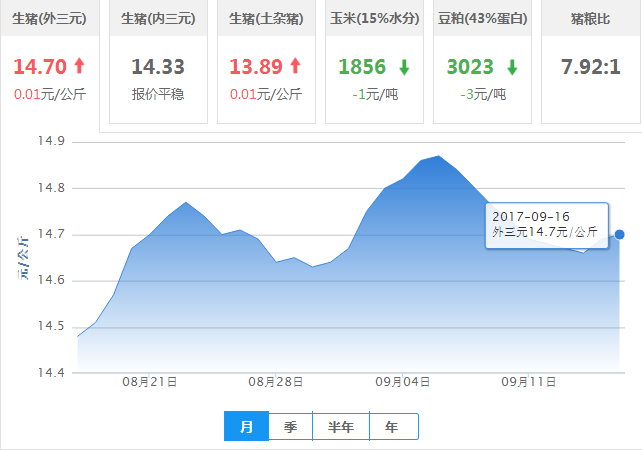
Task: Click the 7.92:1 ratio value
Action: 590,67
